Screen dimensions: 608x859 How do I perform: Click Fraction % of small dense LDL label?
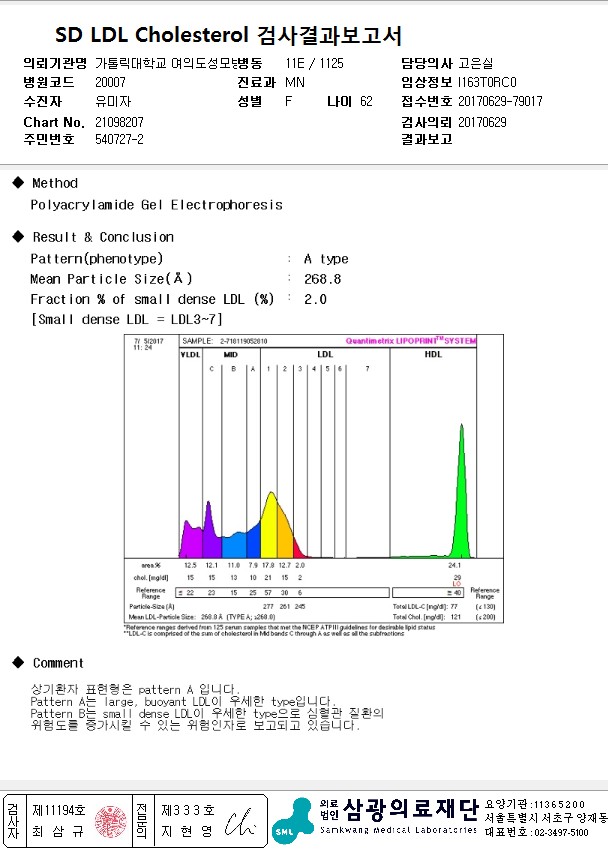pyautogui.click(x=152, y=299)
